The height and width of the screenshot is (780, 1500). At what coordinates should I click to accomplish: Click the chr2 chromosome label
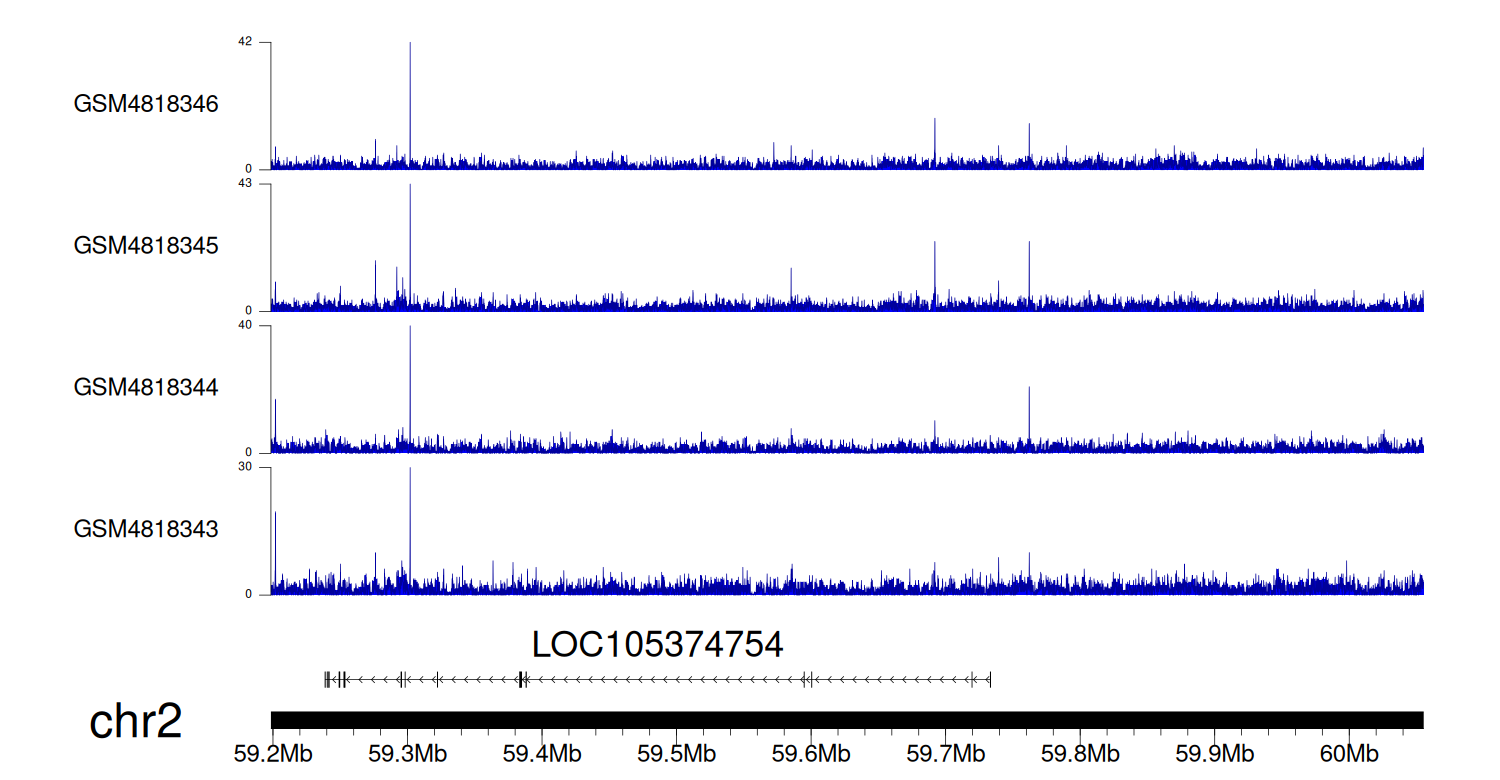[x=136, y=722]
